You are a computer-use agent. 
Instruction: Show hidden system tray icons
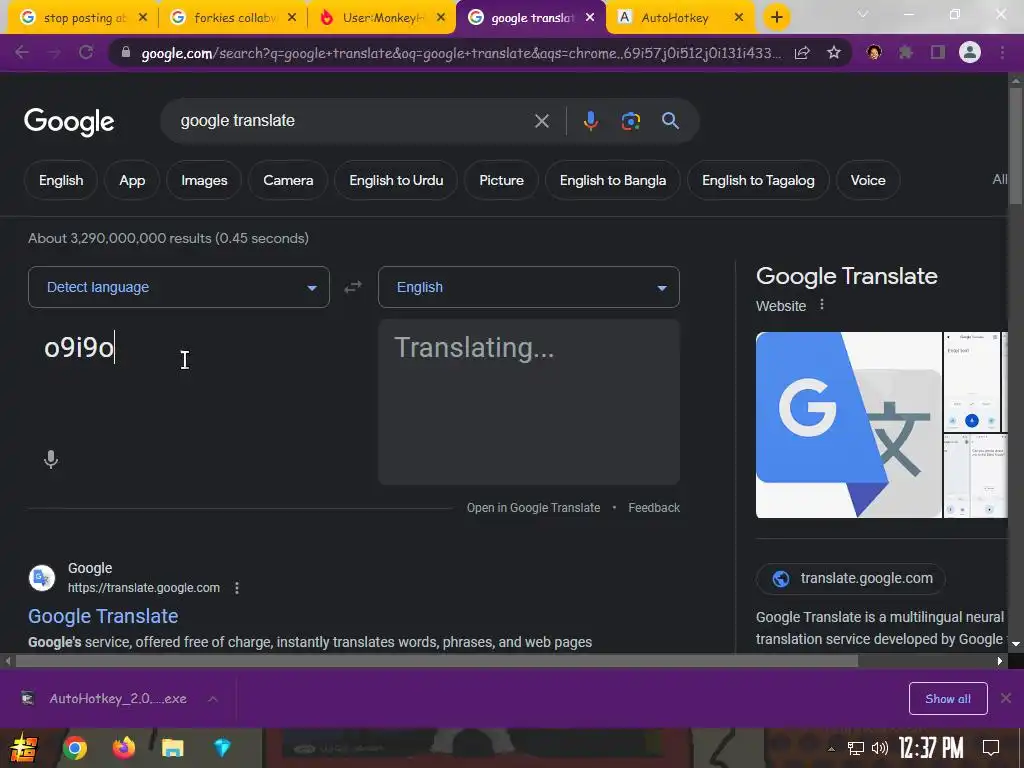point(831,749)
